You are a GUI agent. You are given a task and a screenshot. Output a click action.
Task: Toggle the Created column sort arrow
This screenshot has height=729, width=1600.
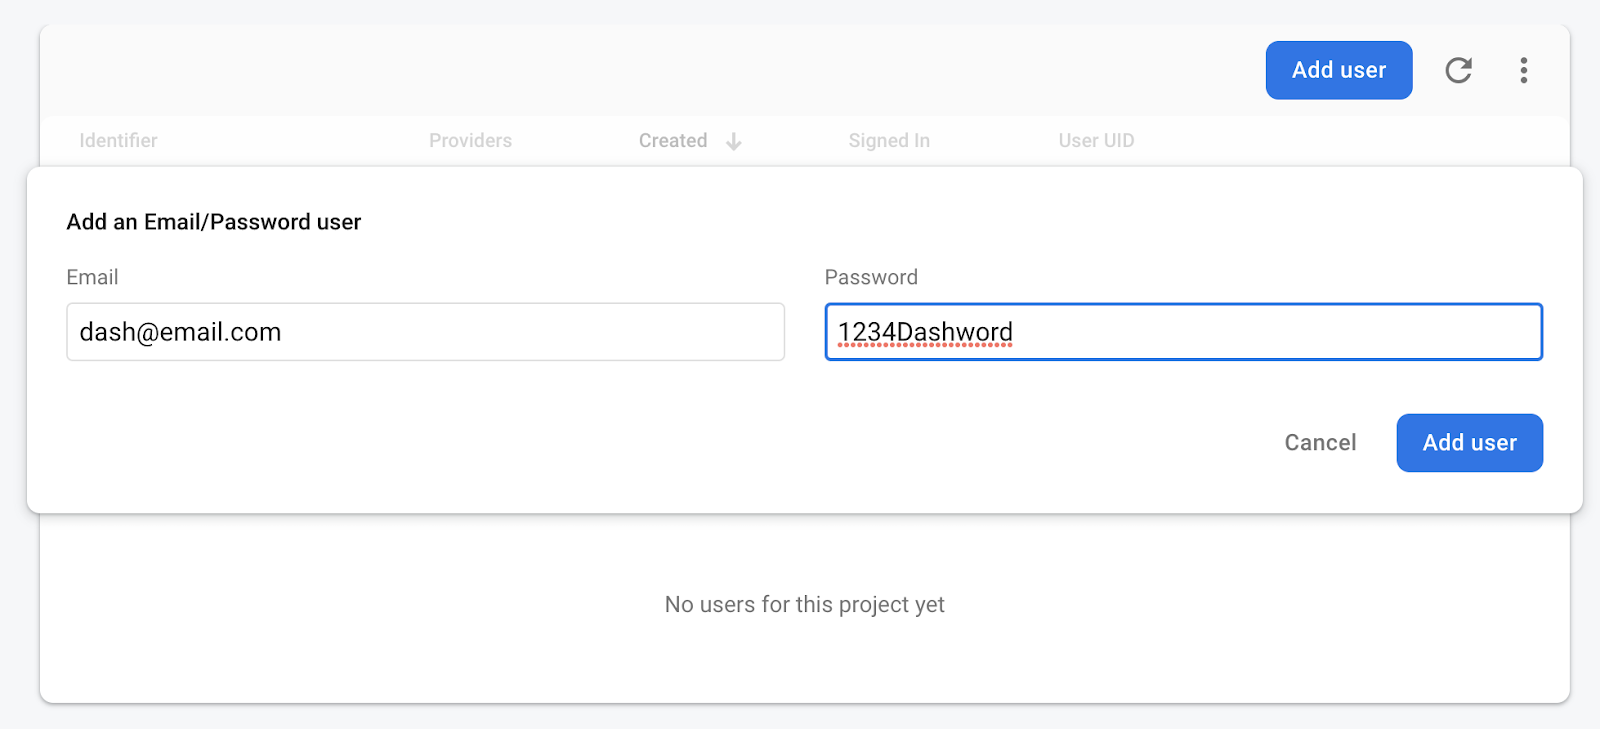pyautogui.click(x=734, y=142)
